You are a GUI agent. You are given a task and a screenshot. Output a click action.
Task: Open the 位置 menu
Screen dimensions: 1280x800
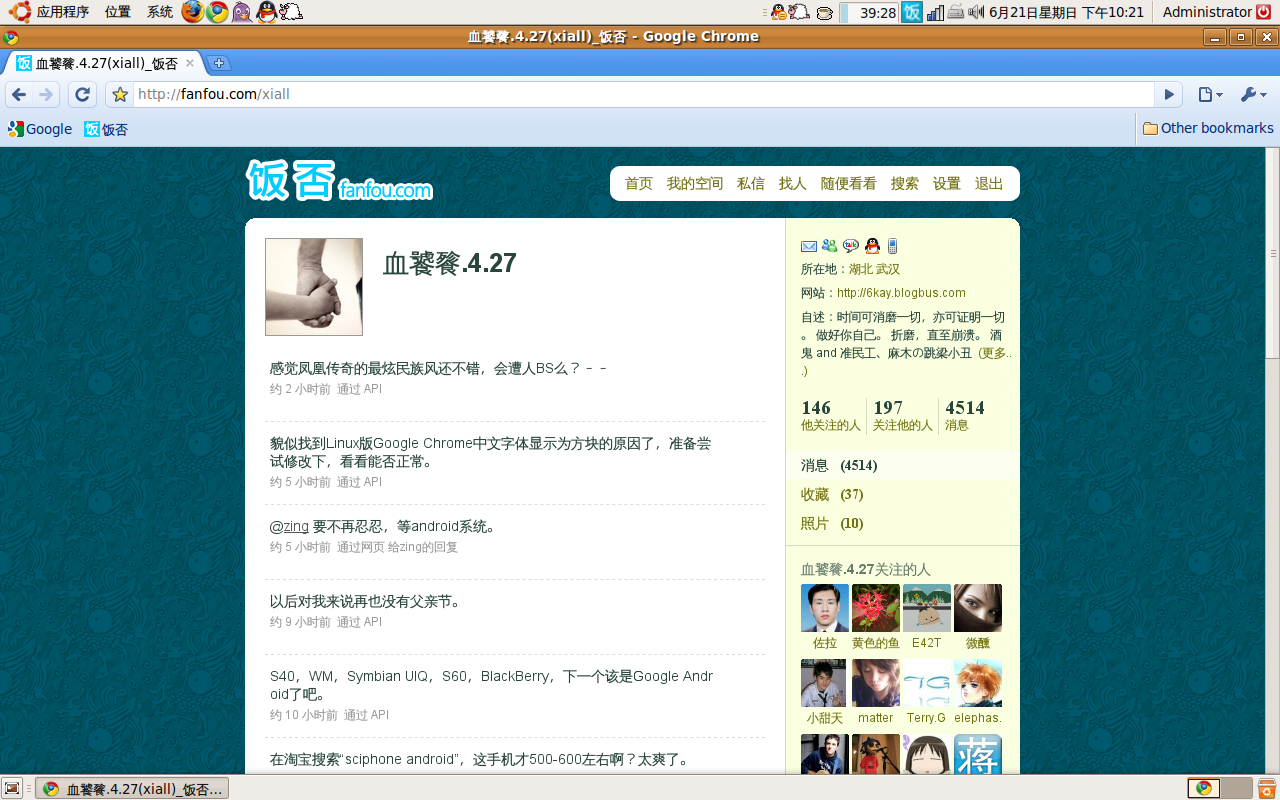(x=118, y=12)
